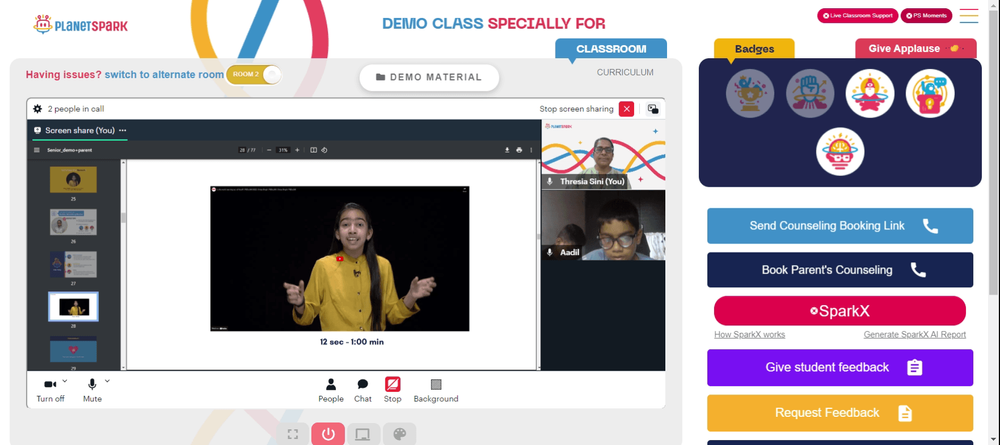Click the PlanetSpark logo
1000x445 pixels.
tap(80, 25)
